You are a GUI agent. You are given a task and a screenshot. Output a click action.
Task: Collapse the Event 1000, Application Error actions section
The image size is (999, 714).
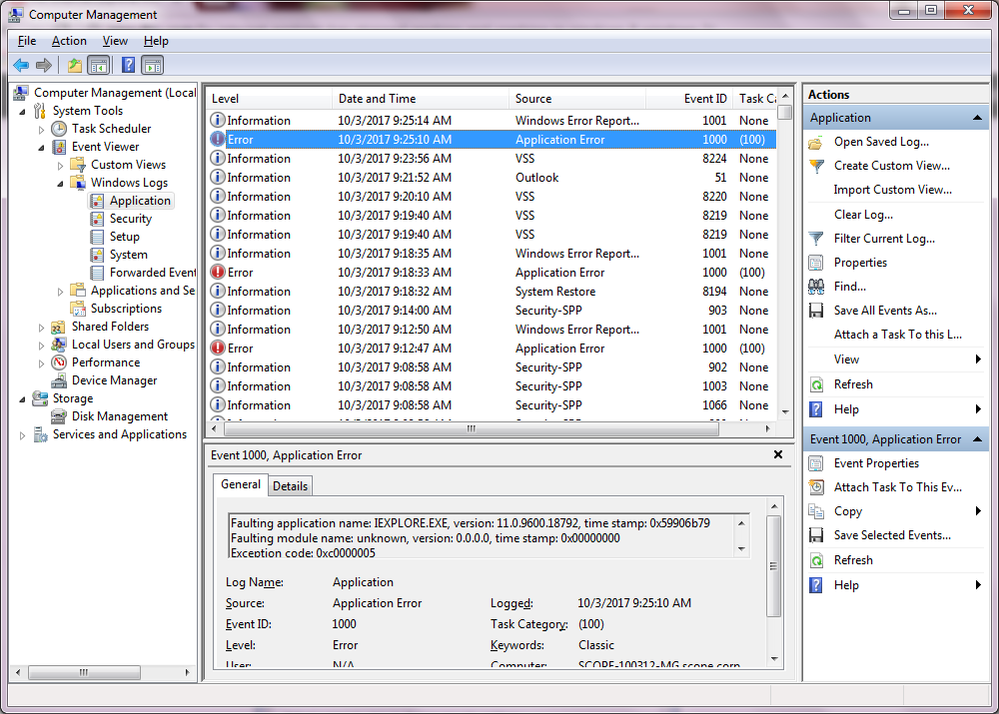977,439
